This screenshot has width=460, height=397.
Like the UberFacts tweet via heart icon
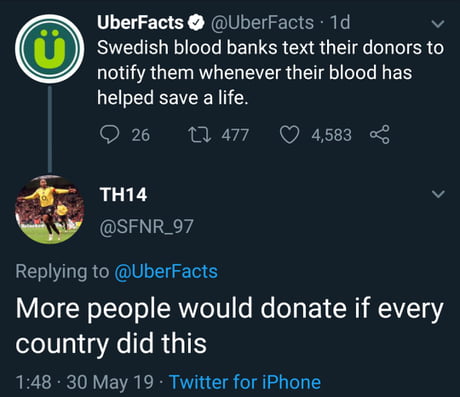tap(289, 135)
